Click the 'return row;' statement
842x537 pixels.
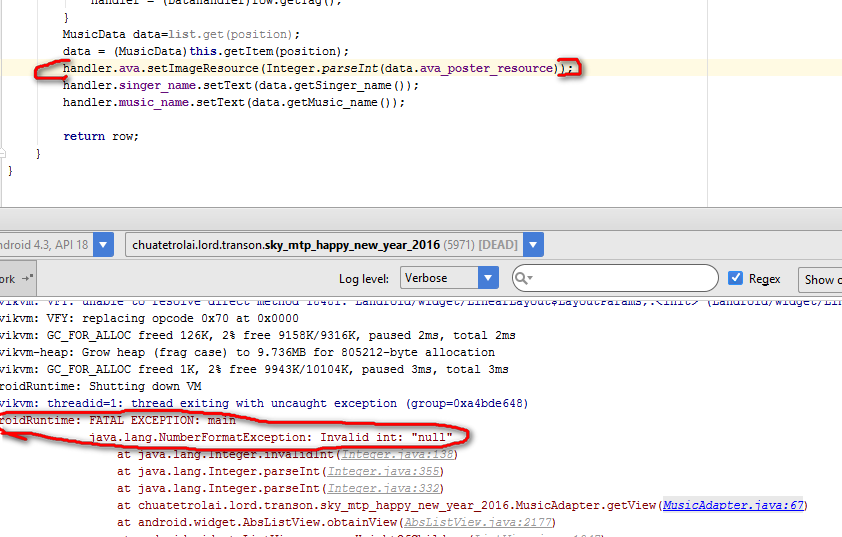point(101,136)
